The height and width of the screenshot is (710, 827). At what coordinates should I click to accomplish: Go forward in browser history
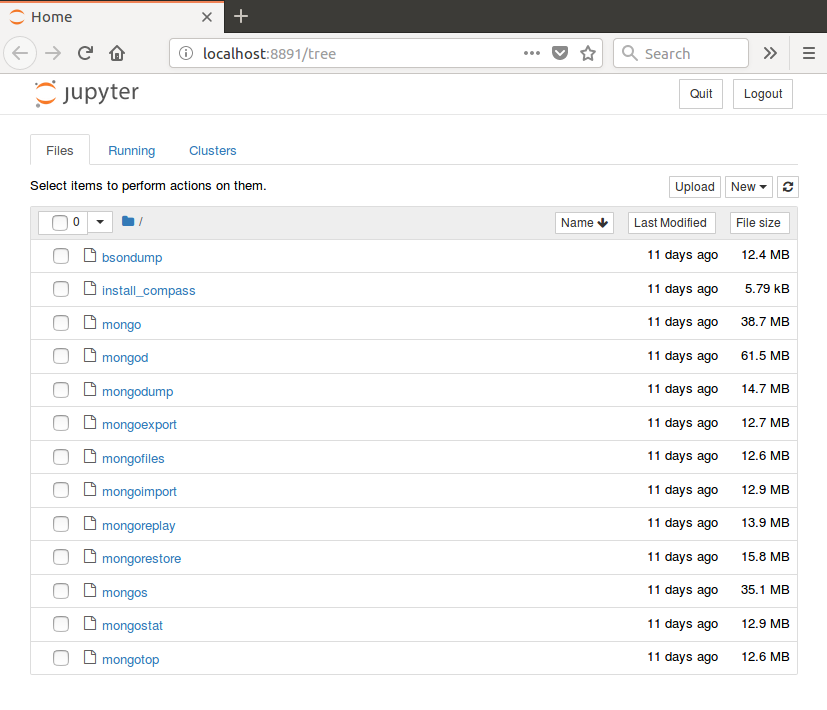click(x=53, y=53)
